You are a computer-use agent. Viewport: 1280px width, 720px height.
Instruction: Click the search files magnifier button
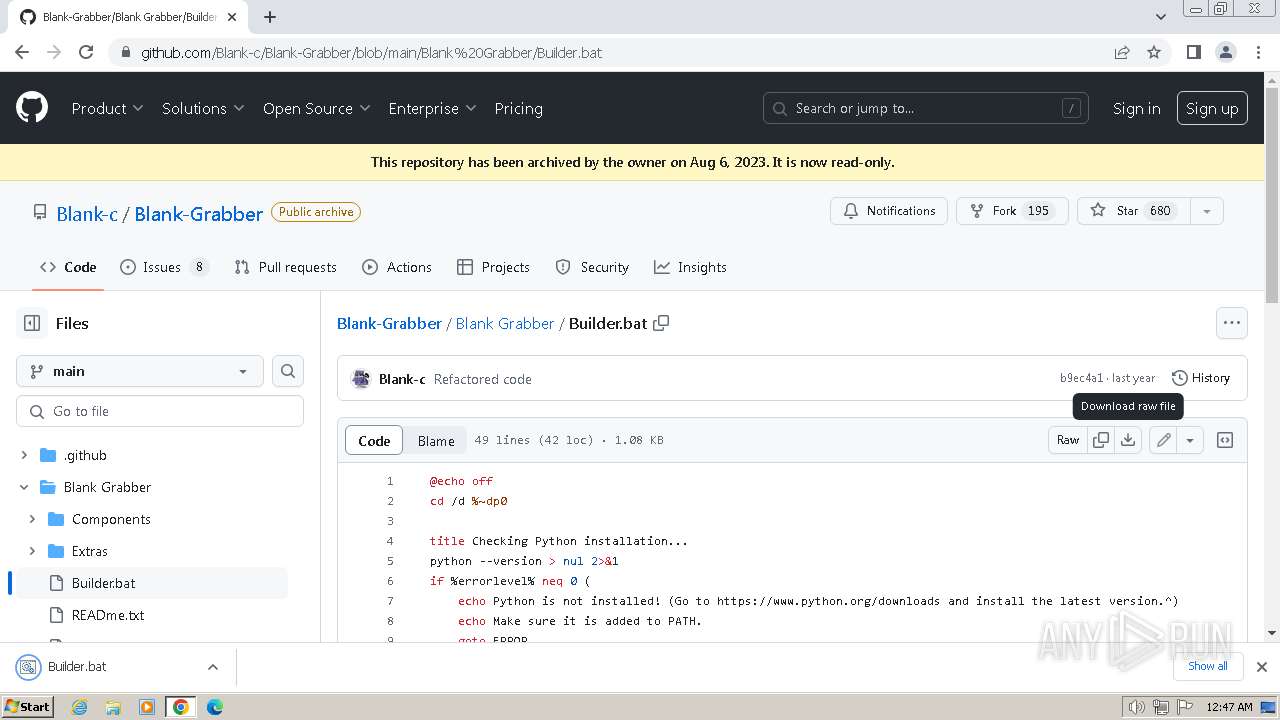click(x=287, y=371)
